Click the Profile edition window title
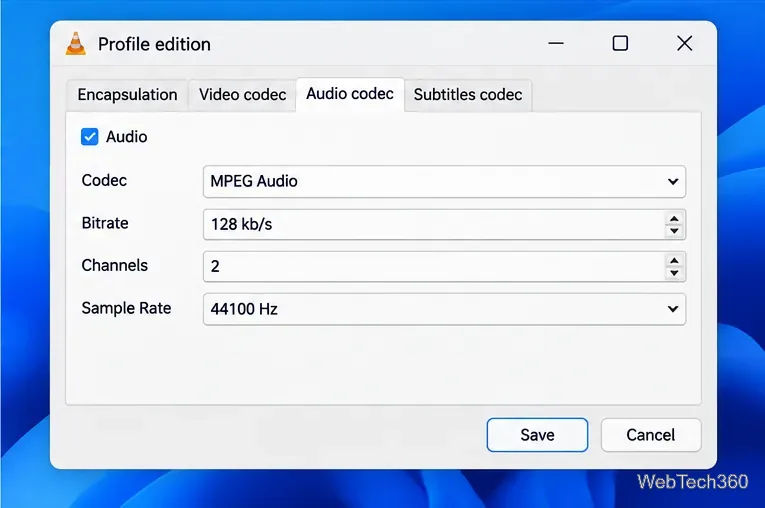 [x=154, y=44]
